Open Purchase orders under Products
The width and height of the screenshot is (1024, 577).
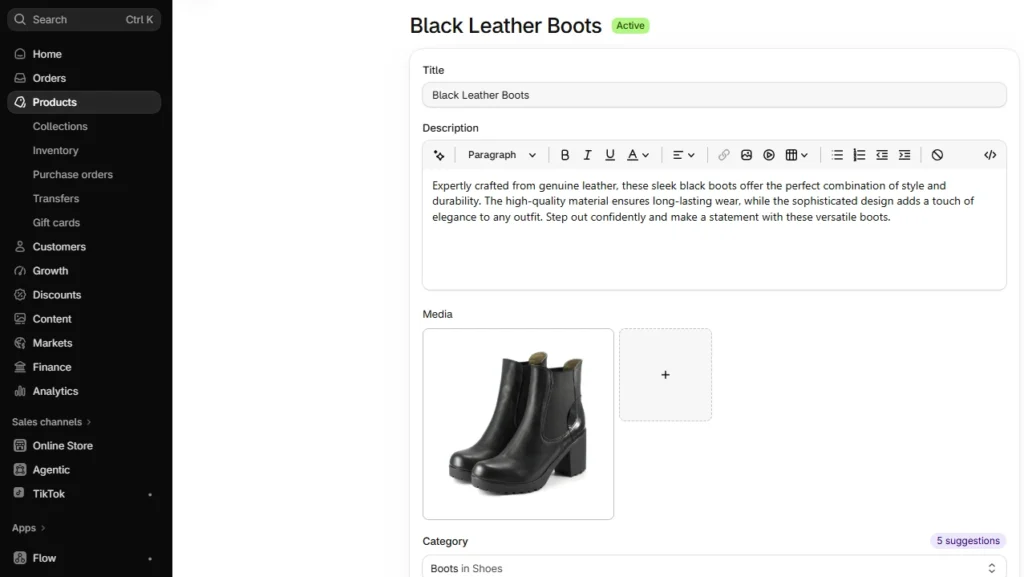(x=72, y=175)
